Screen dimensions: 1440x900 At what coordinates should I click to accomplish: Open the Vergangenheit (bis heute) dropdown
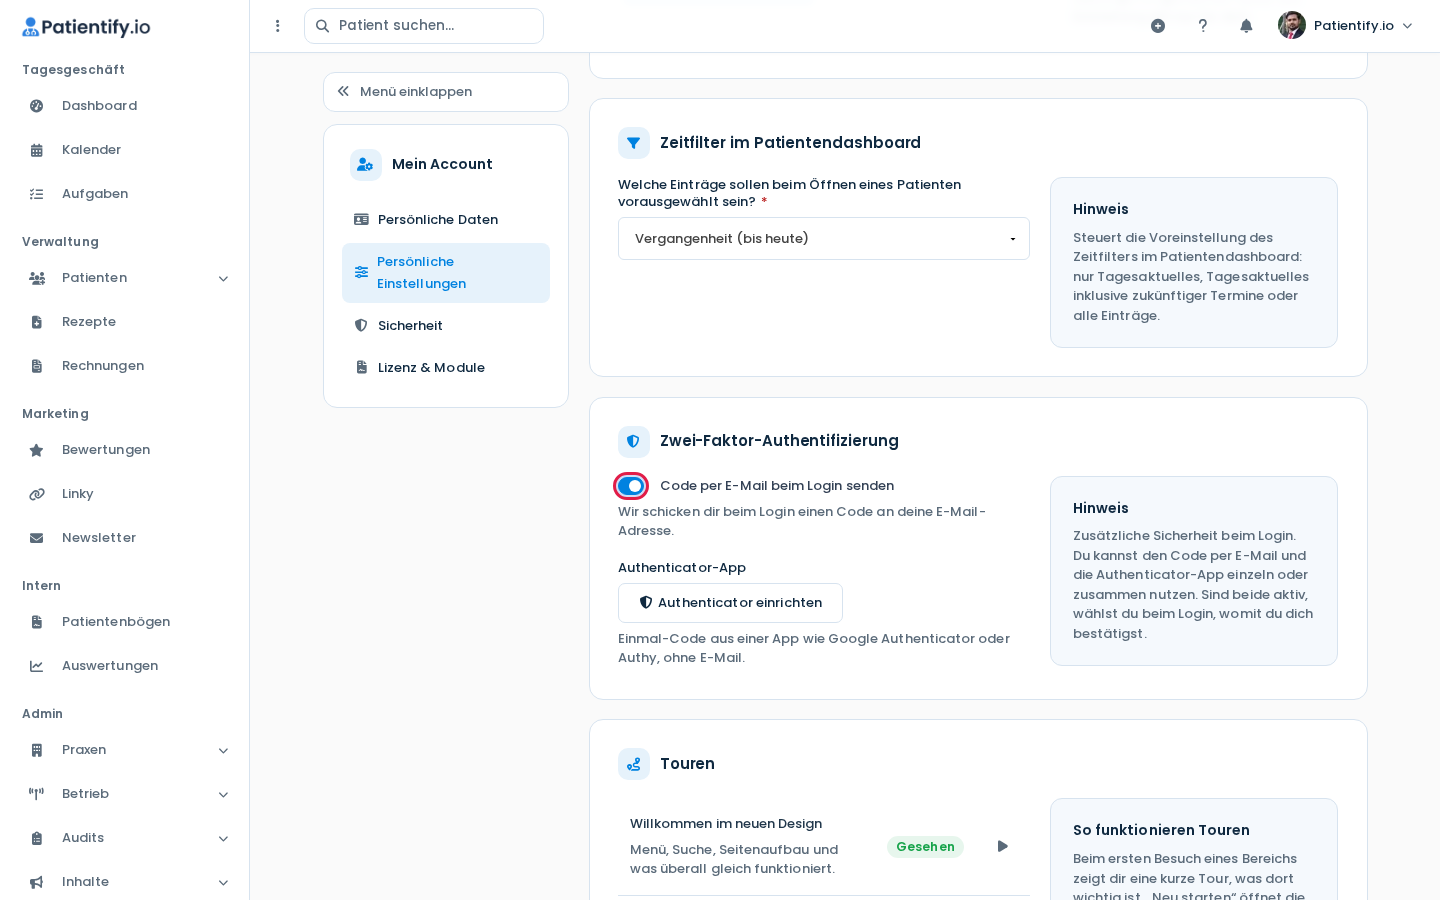tap(824, 239)
